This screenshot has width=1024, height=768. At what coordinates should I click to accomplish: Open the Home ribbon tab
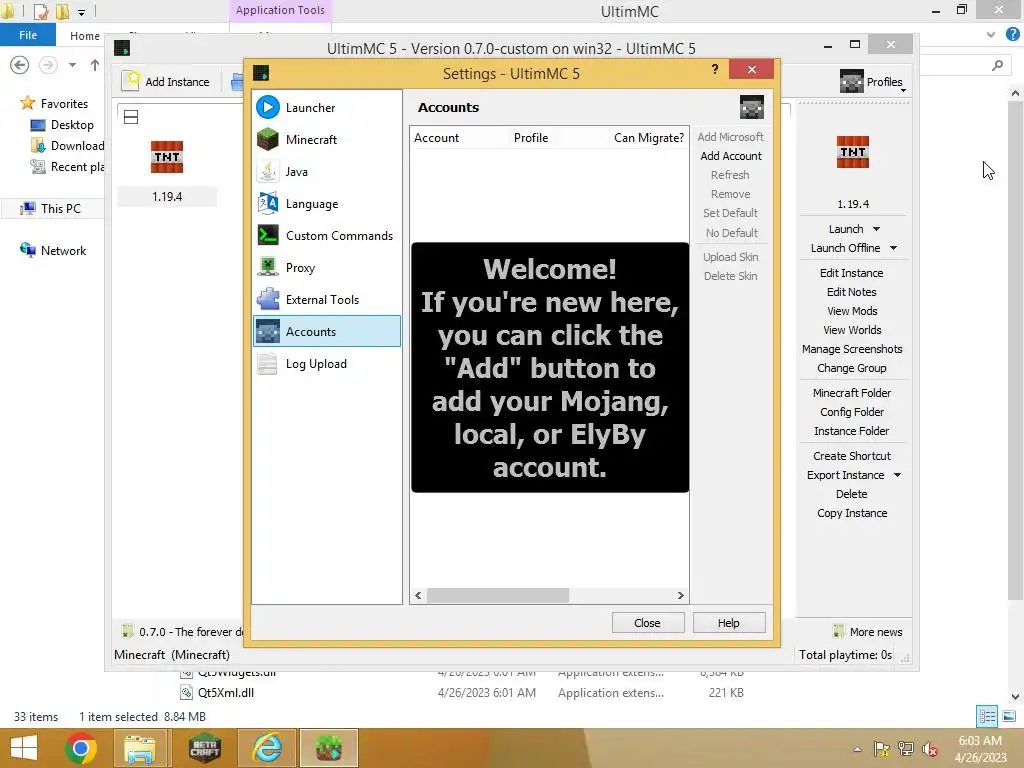point(85,36)
